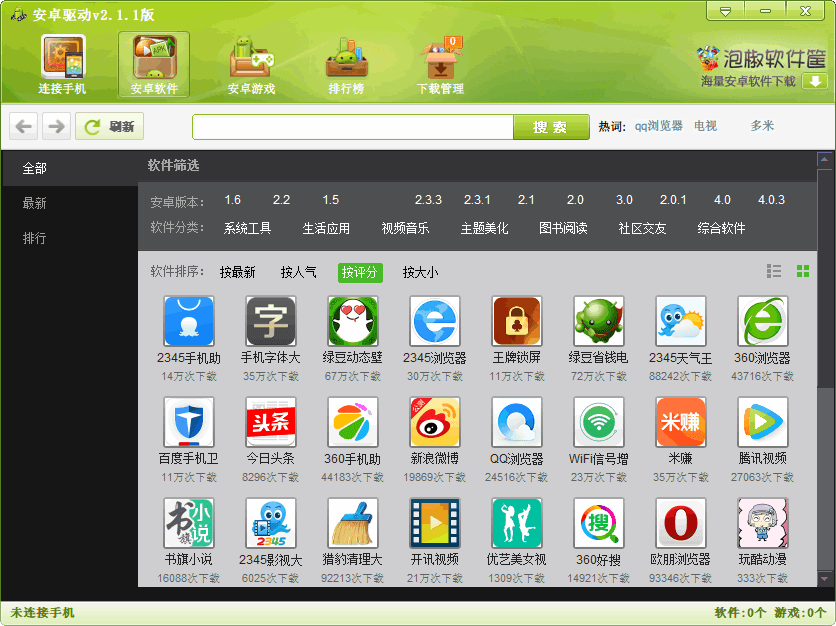Open the 书旗小说 app icon
The image size is (836, 626).
189,523
